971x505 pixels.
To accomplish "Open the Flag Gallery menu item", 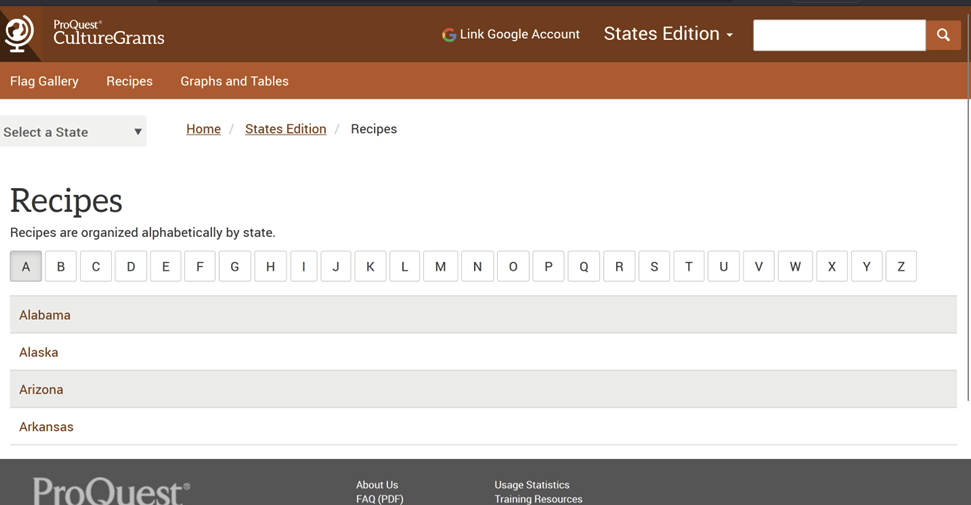I will pyautogui.click(x=44, y=81).
